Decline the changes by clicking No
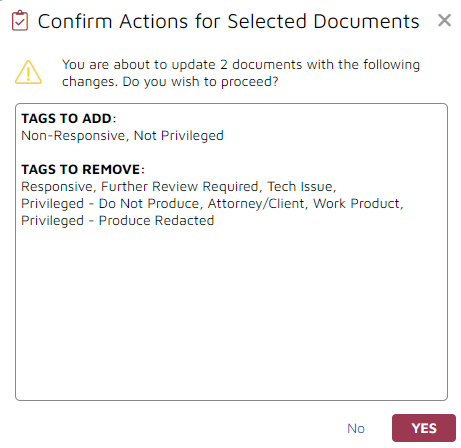The width and height of the screenshot is (461, 448). tap(356, 428)
